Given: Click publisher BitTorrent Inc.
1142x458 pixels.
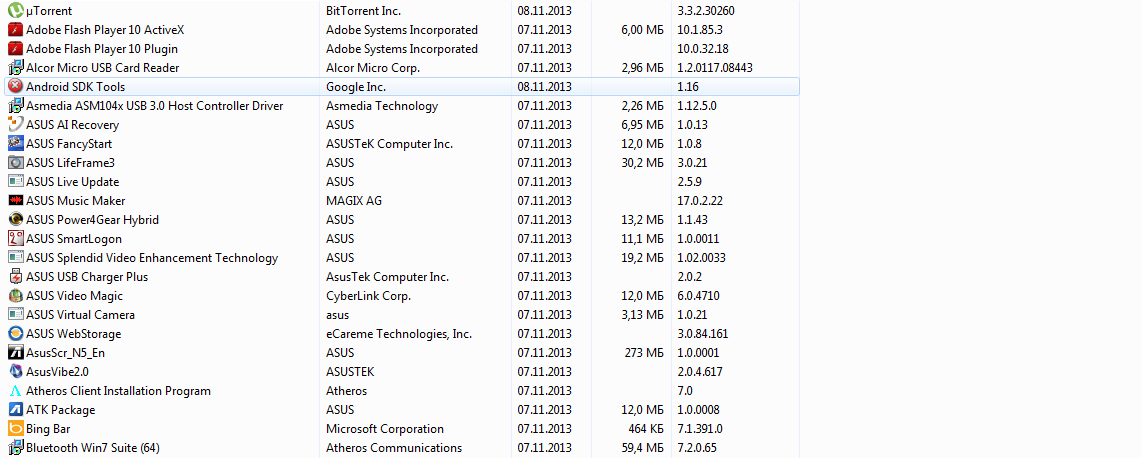Looking at the screenshot, I should point(363,11).
